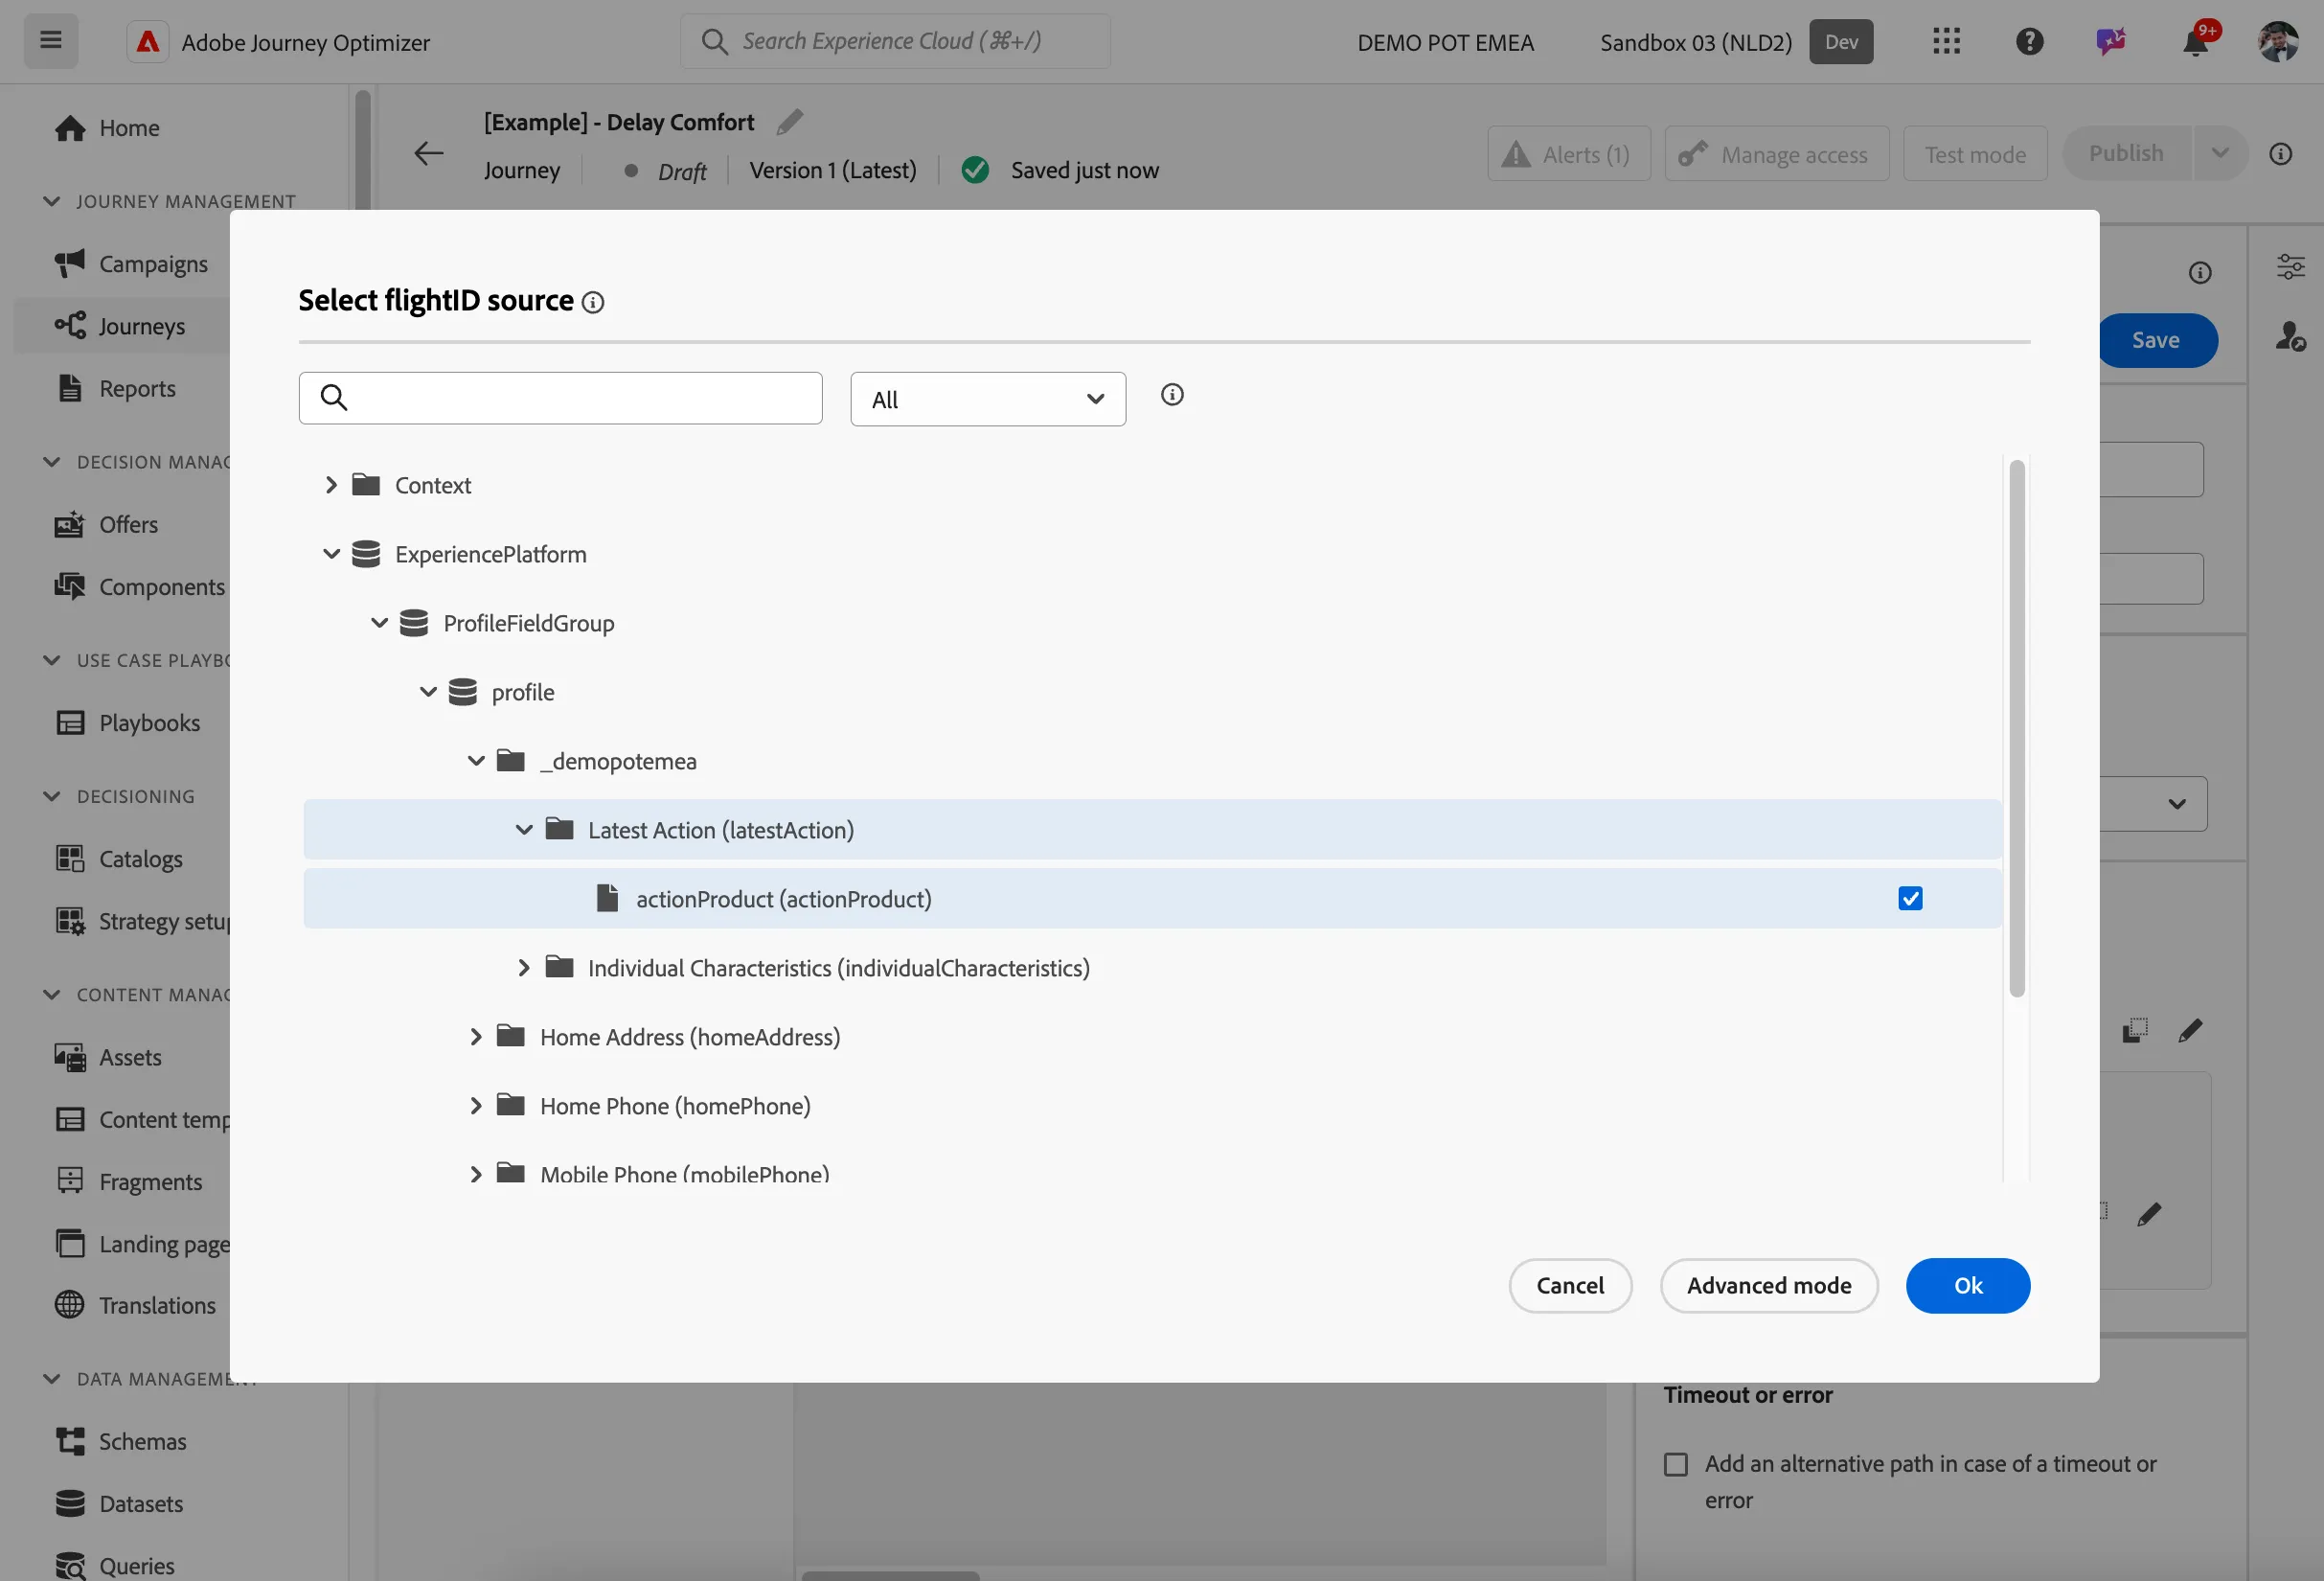This screenshot has height=1581, width=2324.
Task: Check the alternative path on timeout checkbox
Action: coord(1676,1465)
